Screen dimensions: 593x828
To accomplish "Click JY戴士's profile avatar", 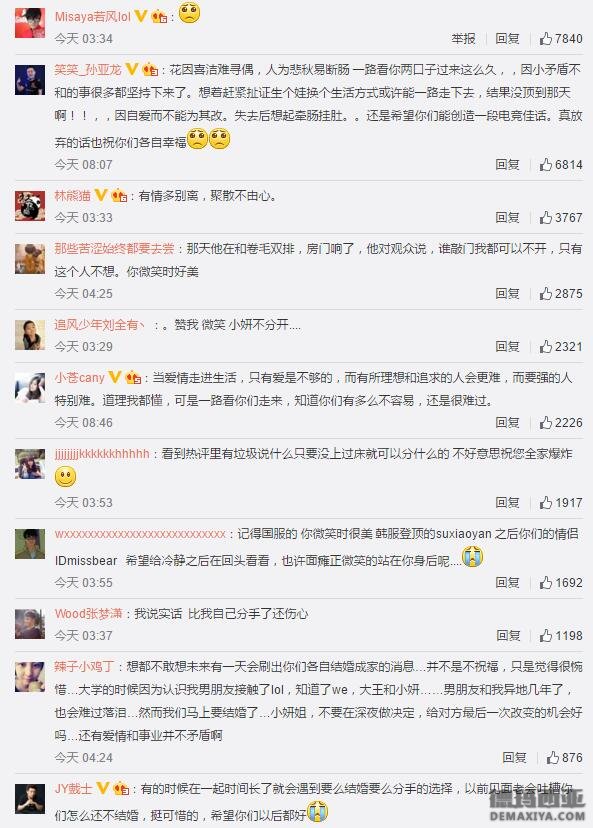I will coord(30,798).
